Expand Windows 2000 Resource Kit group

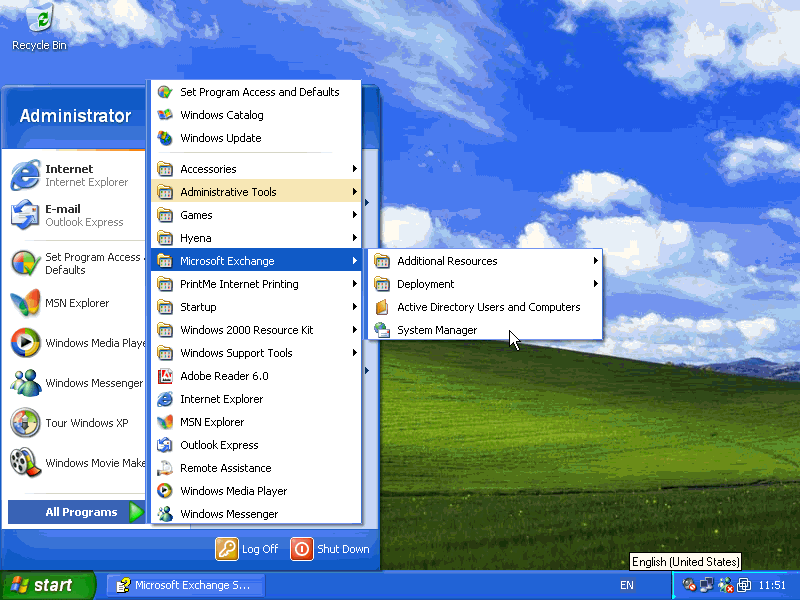pos(256,330)
